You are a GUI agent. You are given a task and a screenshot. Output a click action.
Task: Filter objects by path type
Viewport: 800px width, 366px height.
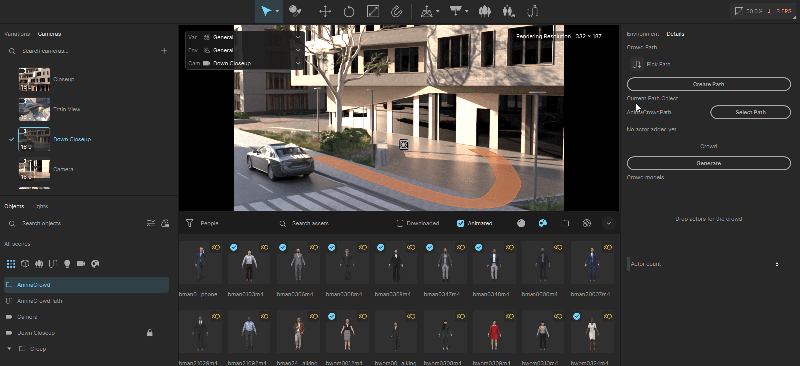click(53, 264)
